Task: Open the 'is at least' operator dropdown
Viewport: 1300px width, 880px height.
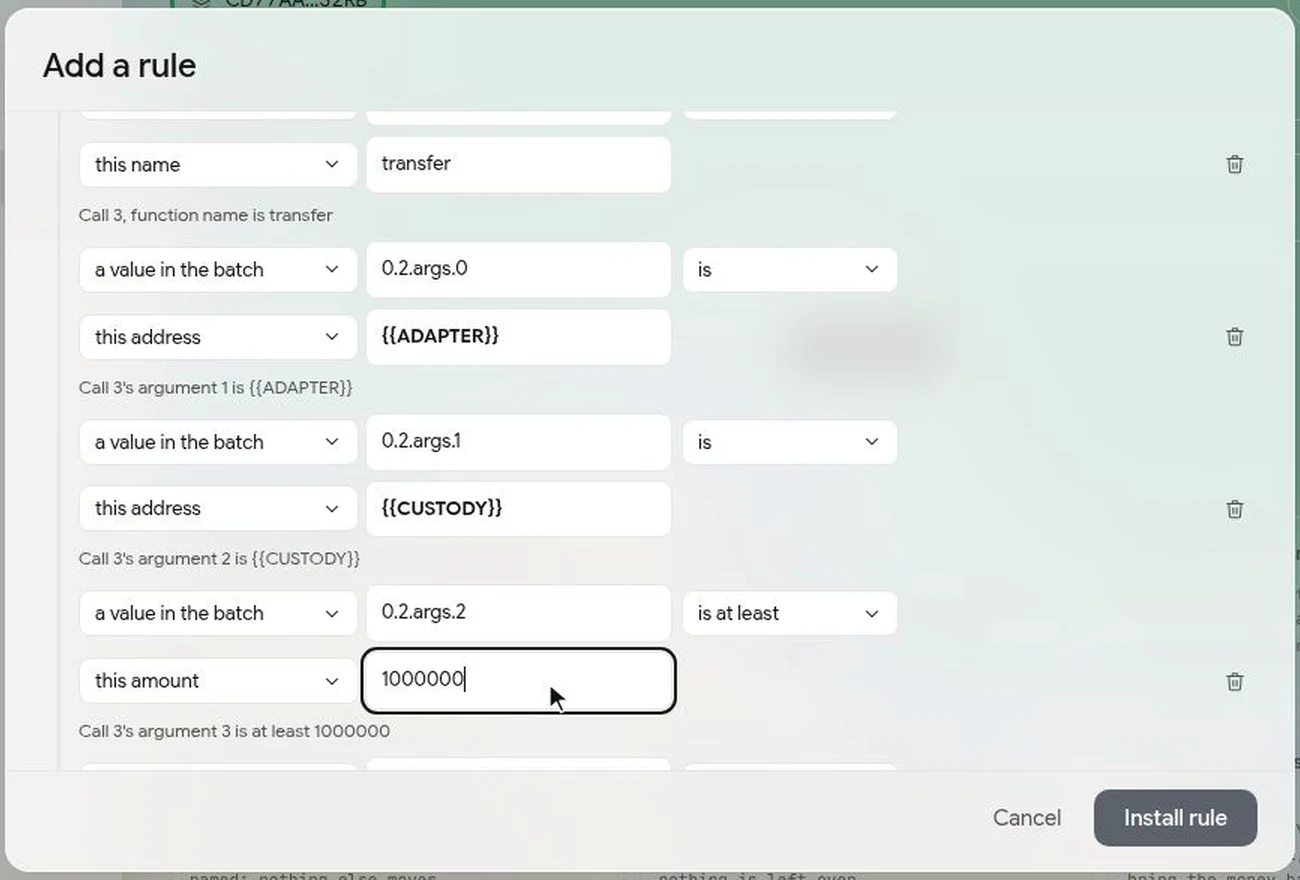Action: (790, 614)
